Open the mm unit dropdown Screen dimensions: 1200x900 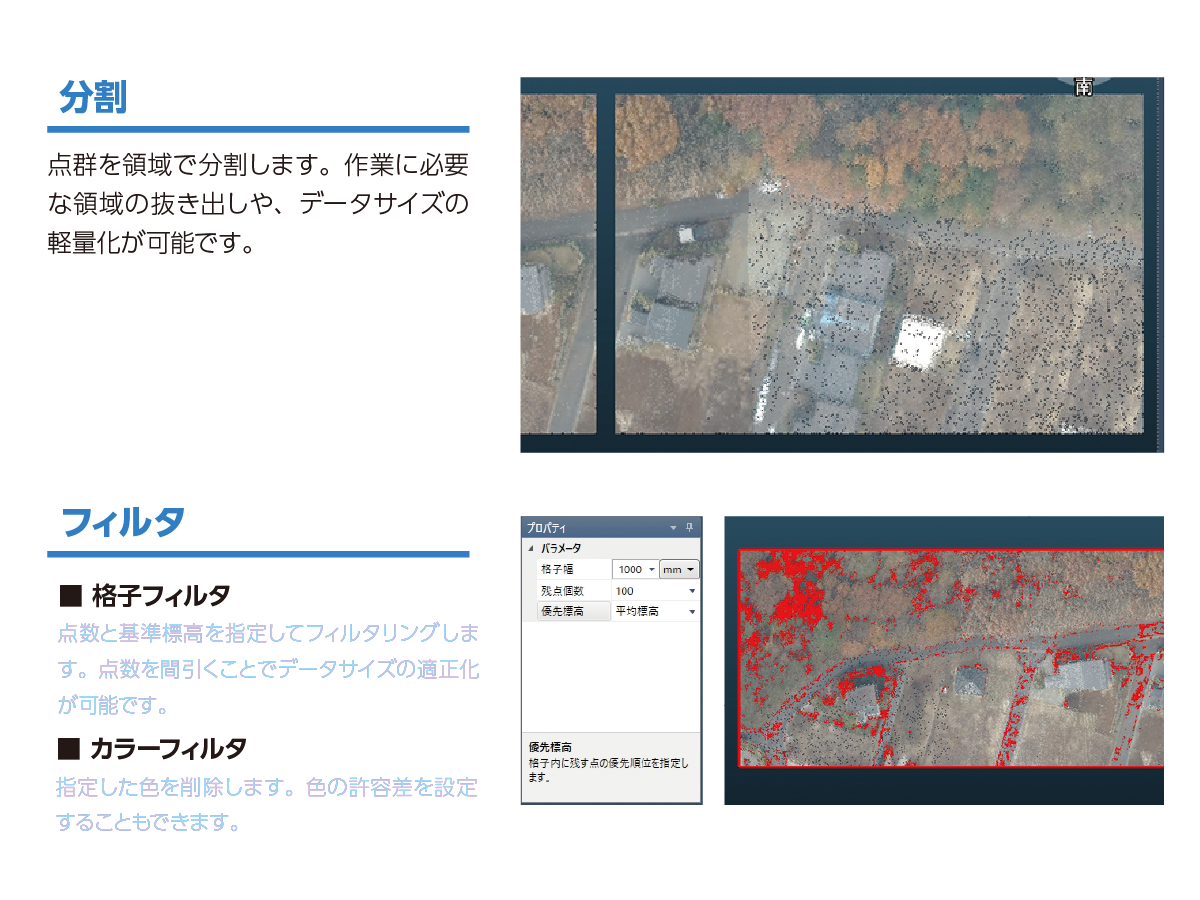click(x=679, y=569)
